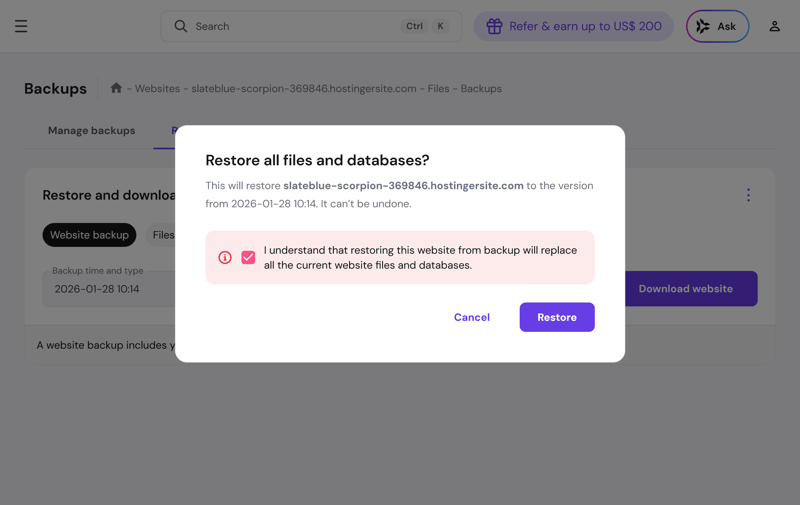The height and width of the screenshot is (505, 800).
Task: Open the Ask AI assistant
Action: pyautogui.click(x=717, y=26)
